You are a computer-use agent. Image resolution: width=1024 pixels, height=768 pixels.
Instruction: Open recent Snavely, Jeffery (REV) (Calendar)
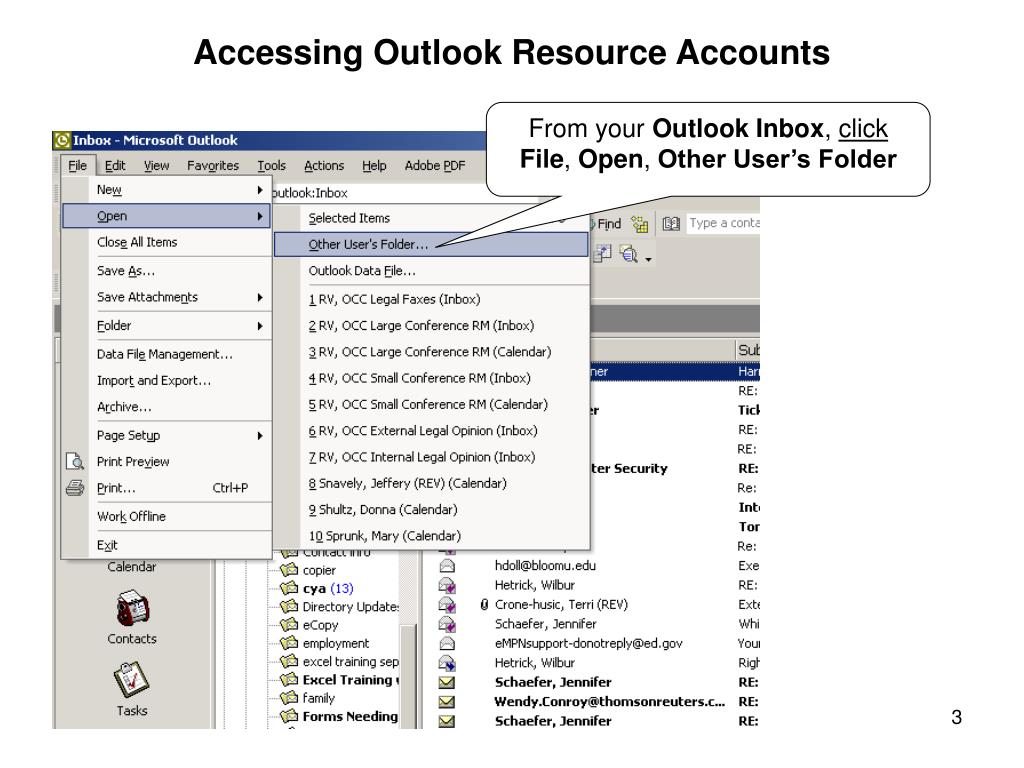(431, 483)
